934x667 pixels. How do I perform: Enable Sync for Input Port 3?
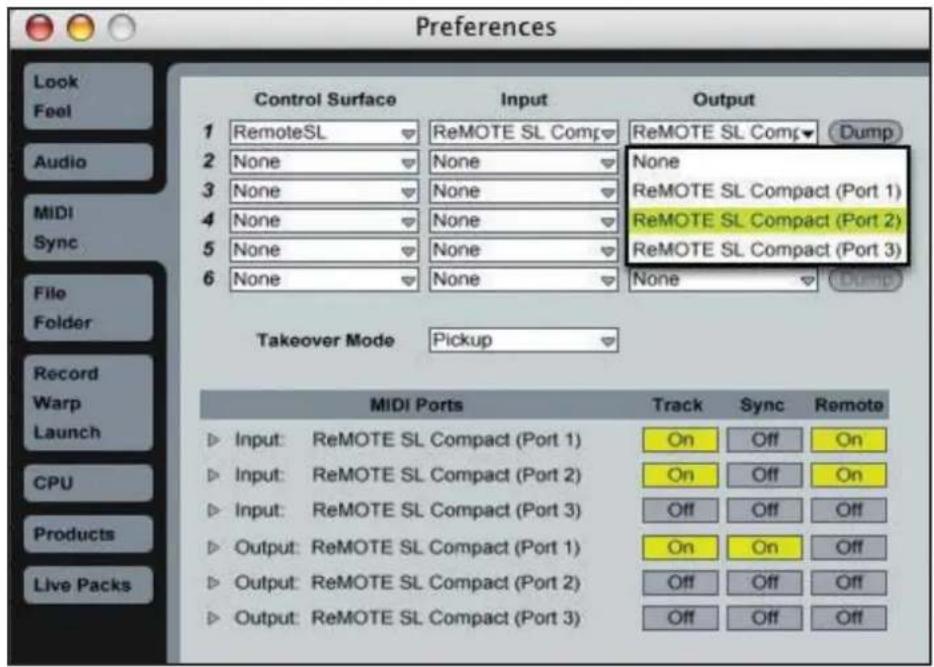click(764, 511)
